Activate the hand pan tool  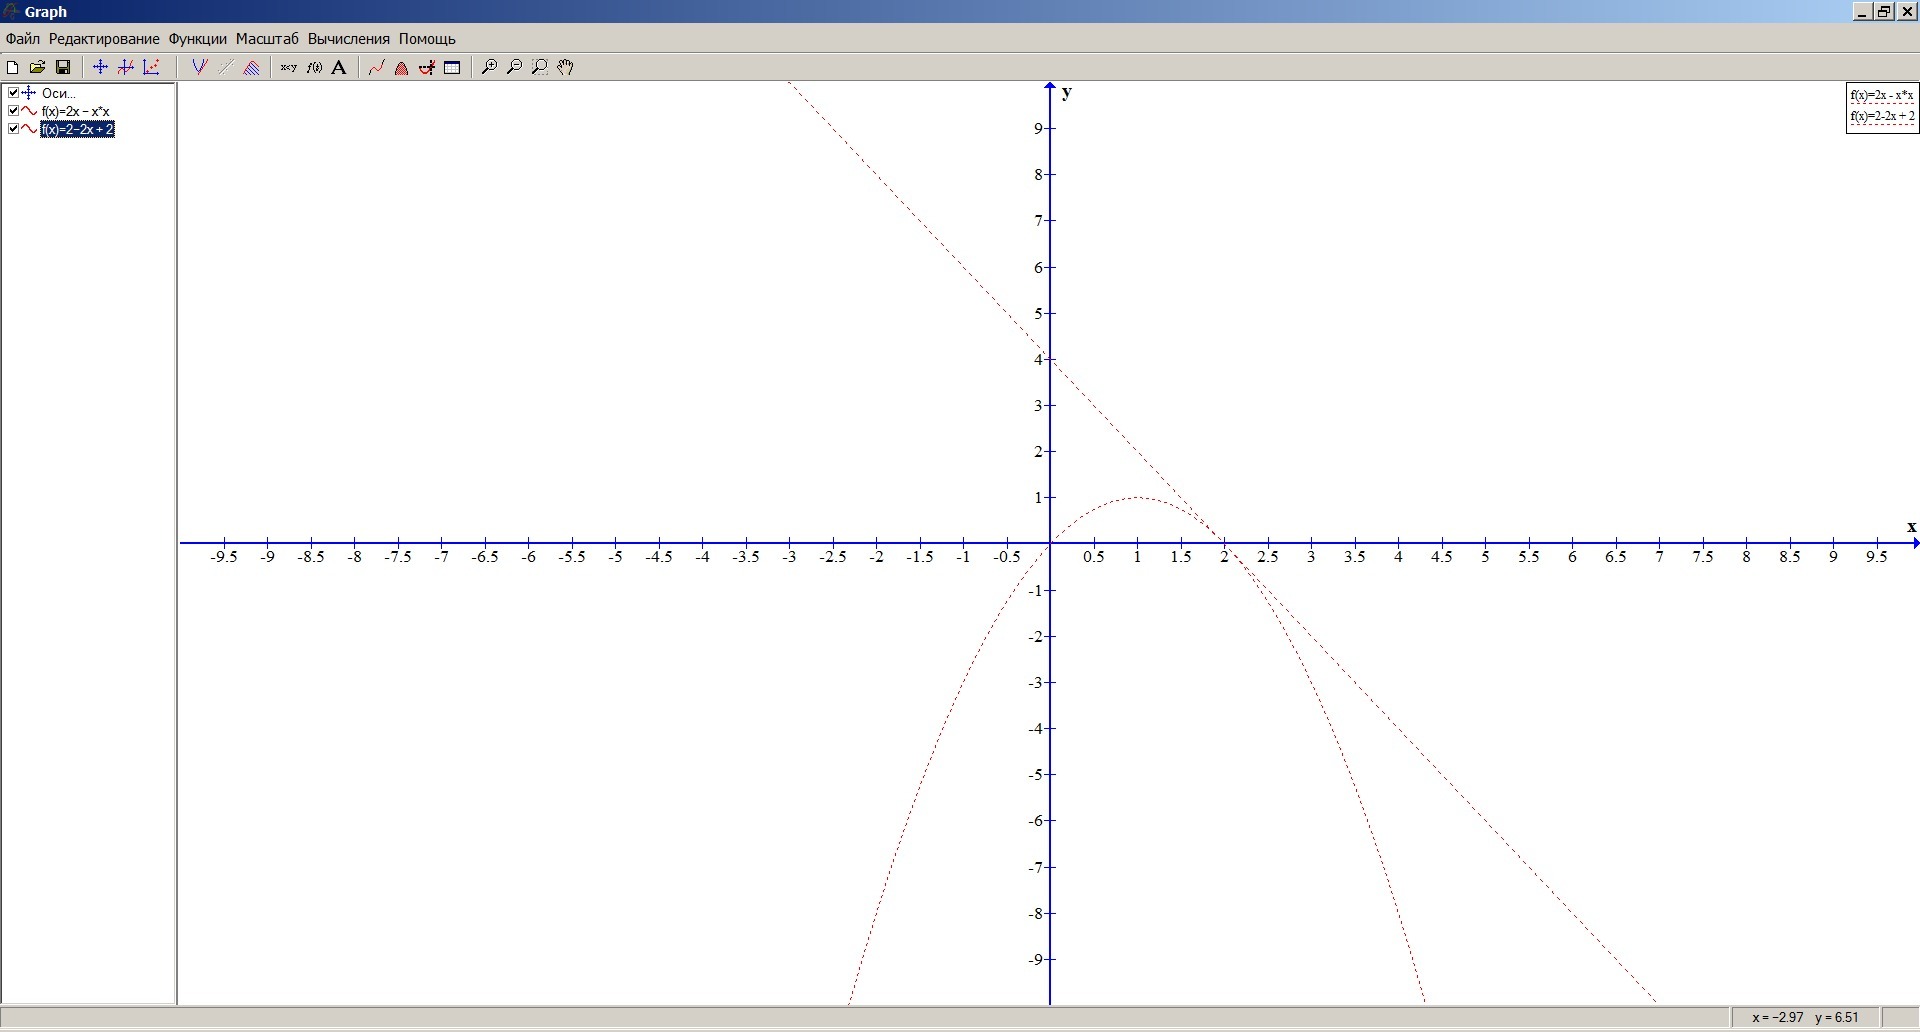pyautogui.click(x=566, y=67)
